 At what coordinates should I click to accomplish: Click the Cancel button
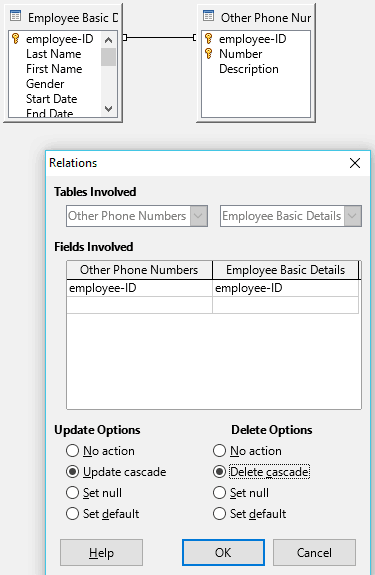[314, 552]
